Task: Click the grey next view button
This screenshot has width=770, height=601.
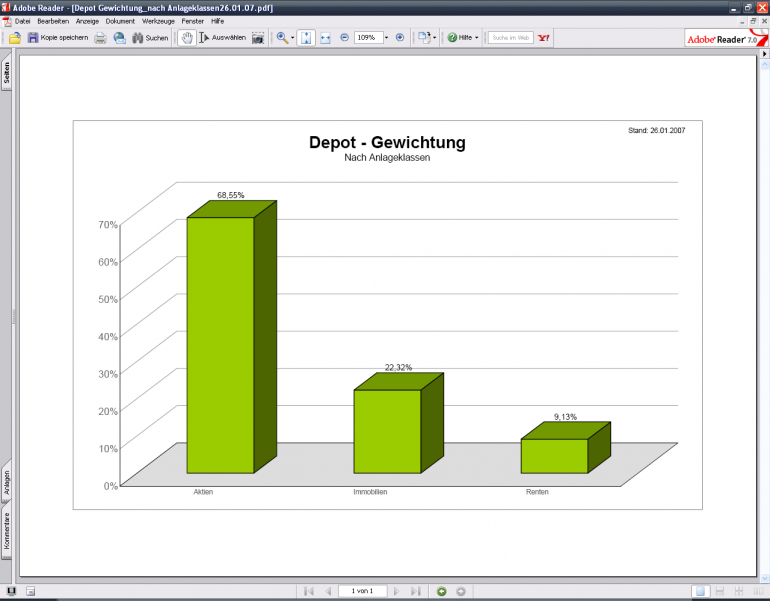Action: (x=461, y=591)
